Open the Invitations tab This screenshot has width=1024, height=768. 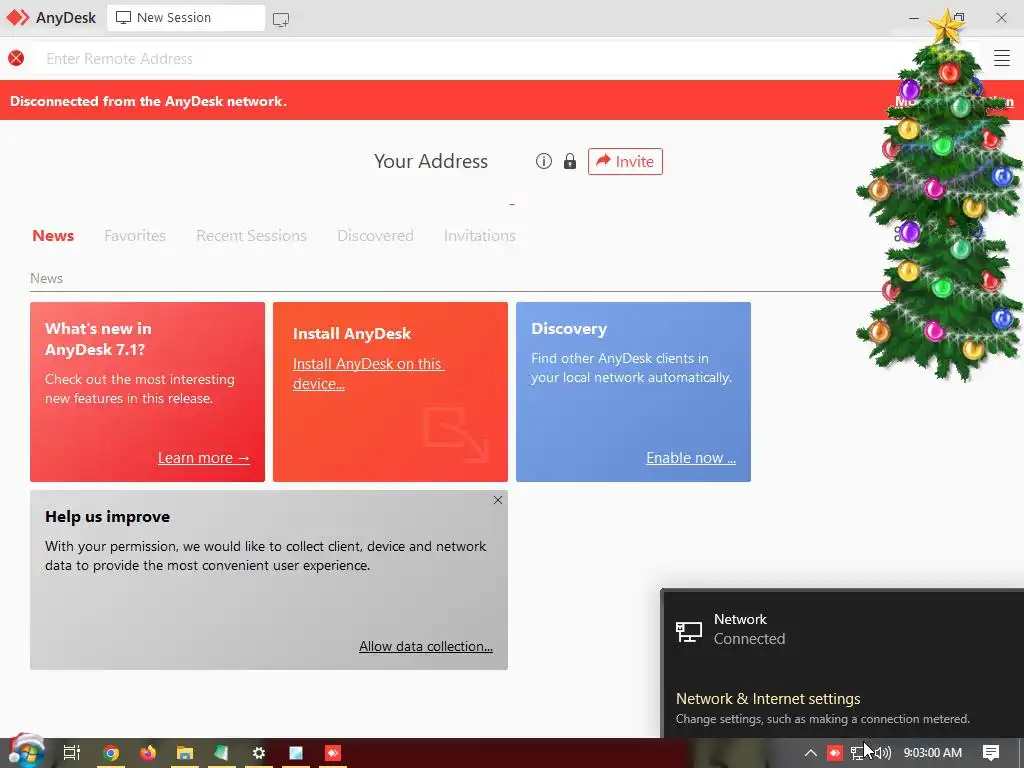pos(479,236)
